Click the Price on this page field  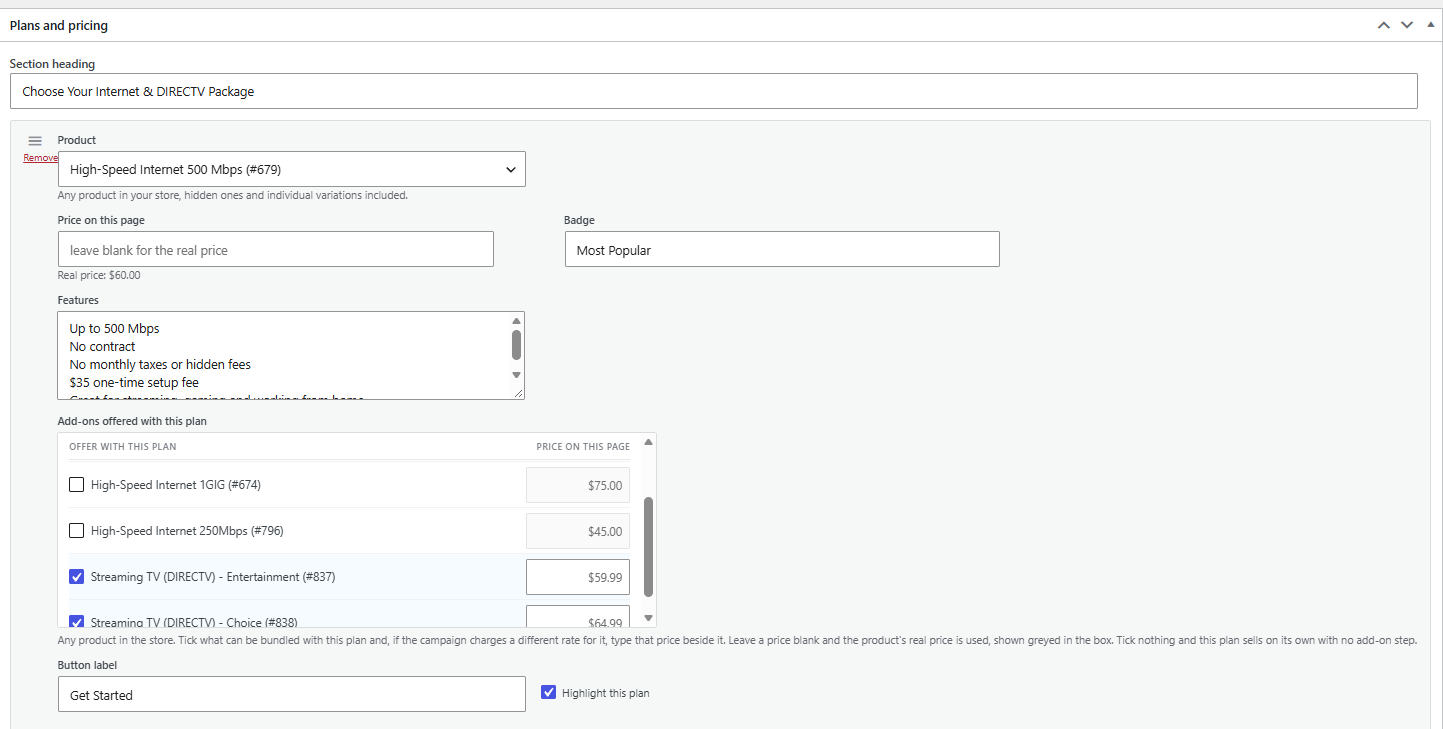tap(276, 249)
